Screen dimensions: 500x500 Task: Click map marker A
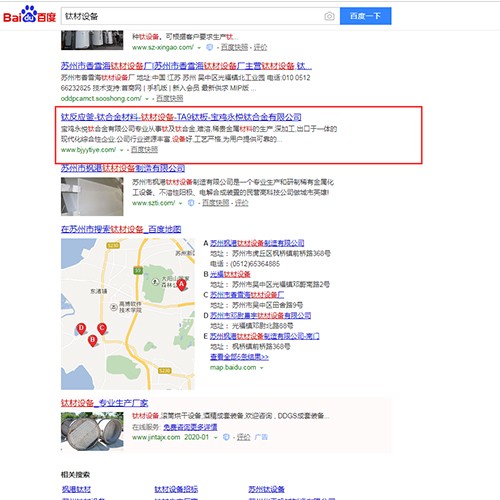(x=181, y=285)
